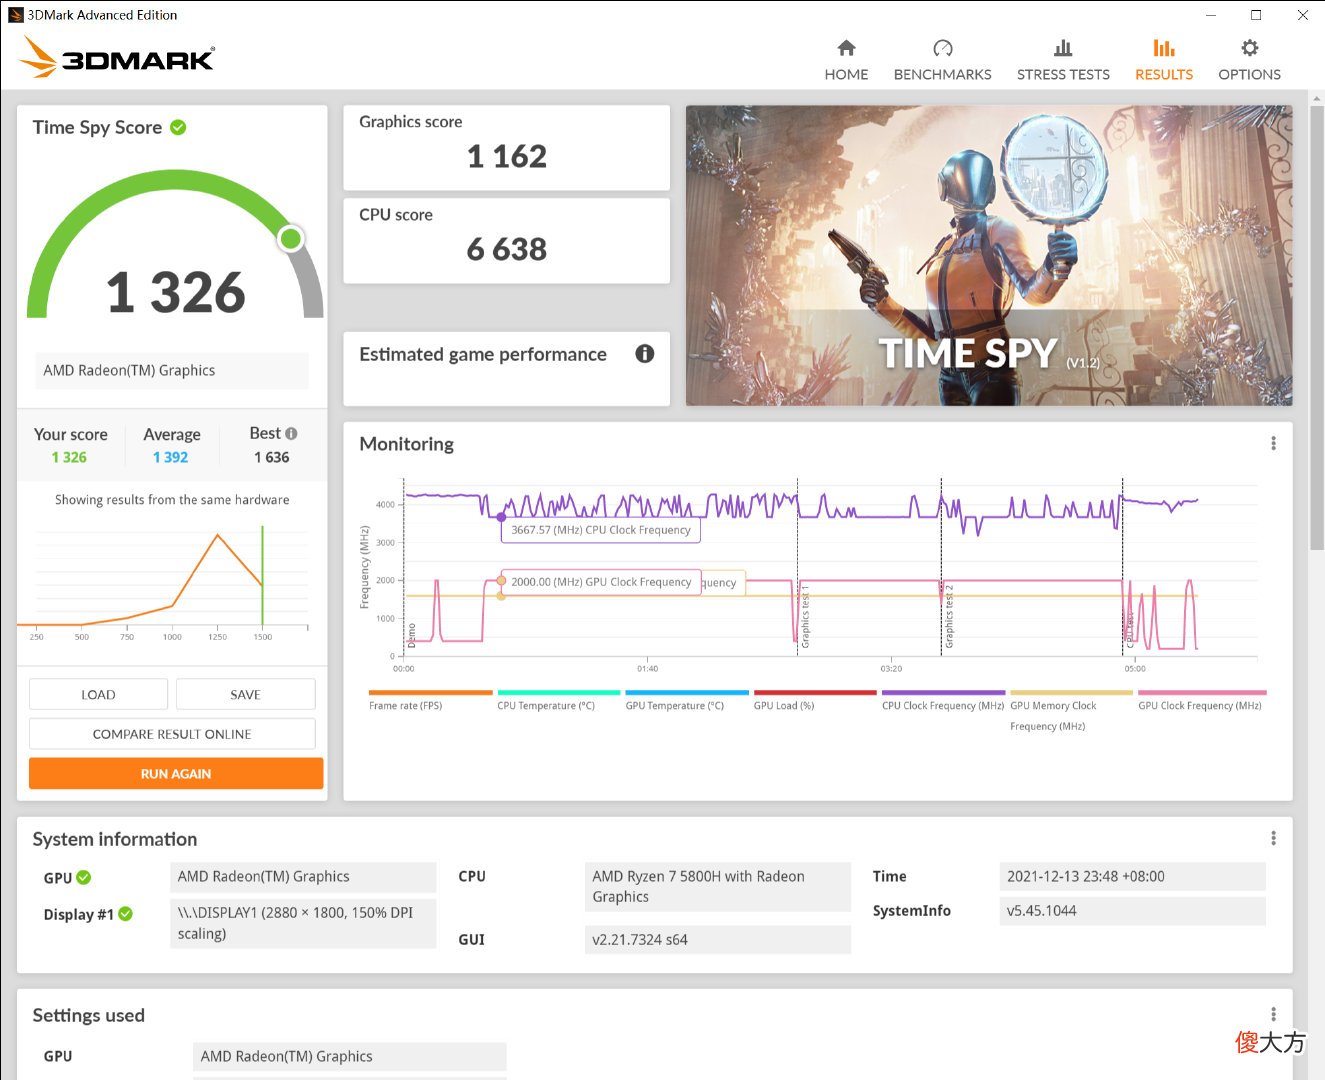Click the LOAD button
The height and width of the screenshot is (1080, 1325).
pos(98,694)
